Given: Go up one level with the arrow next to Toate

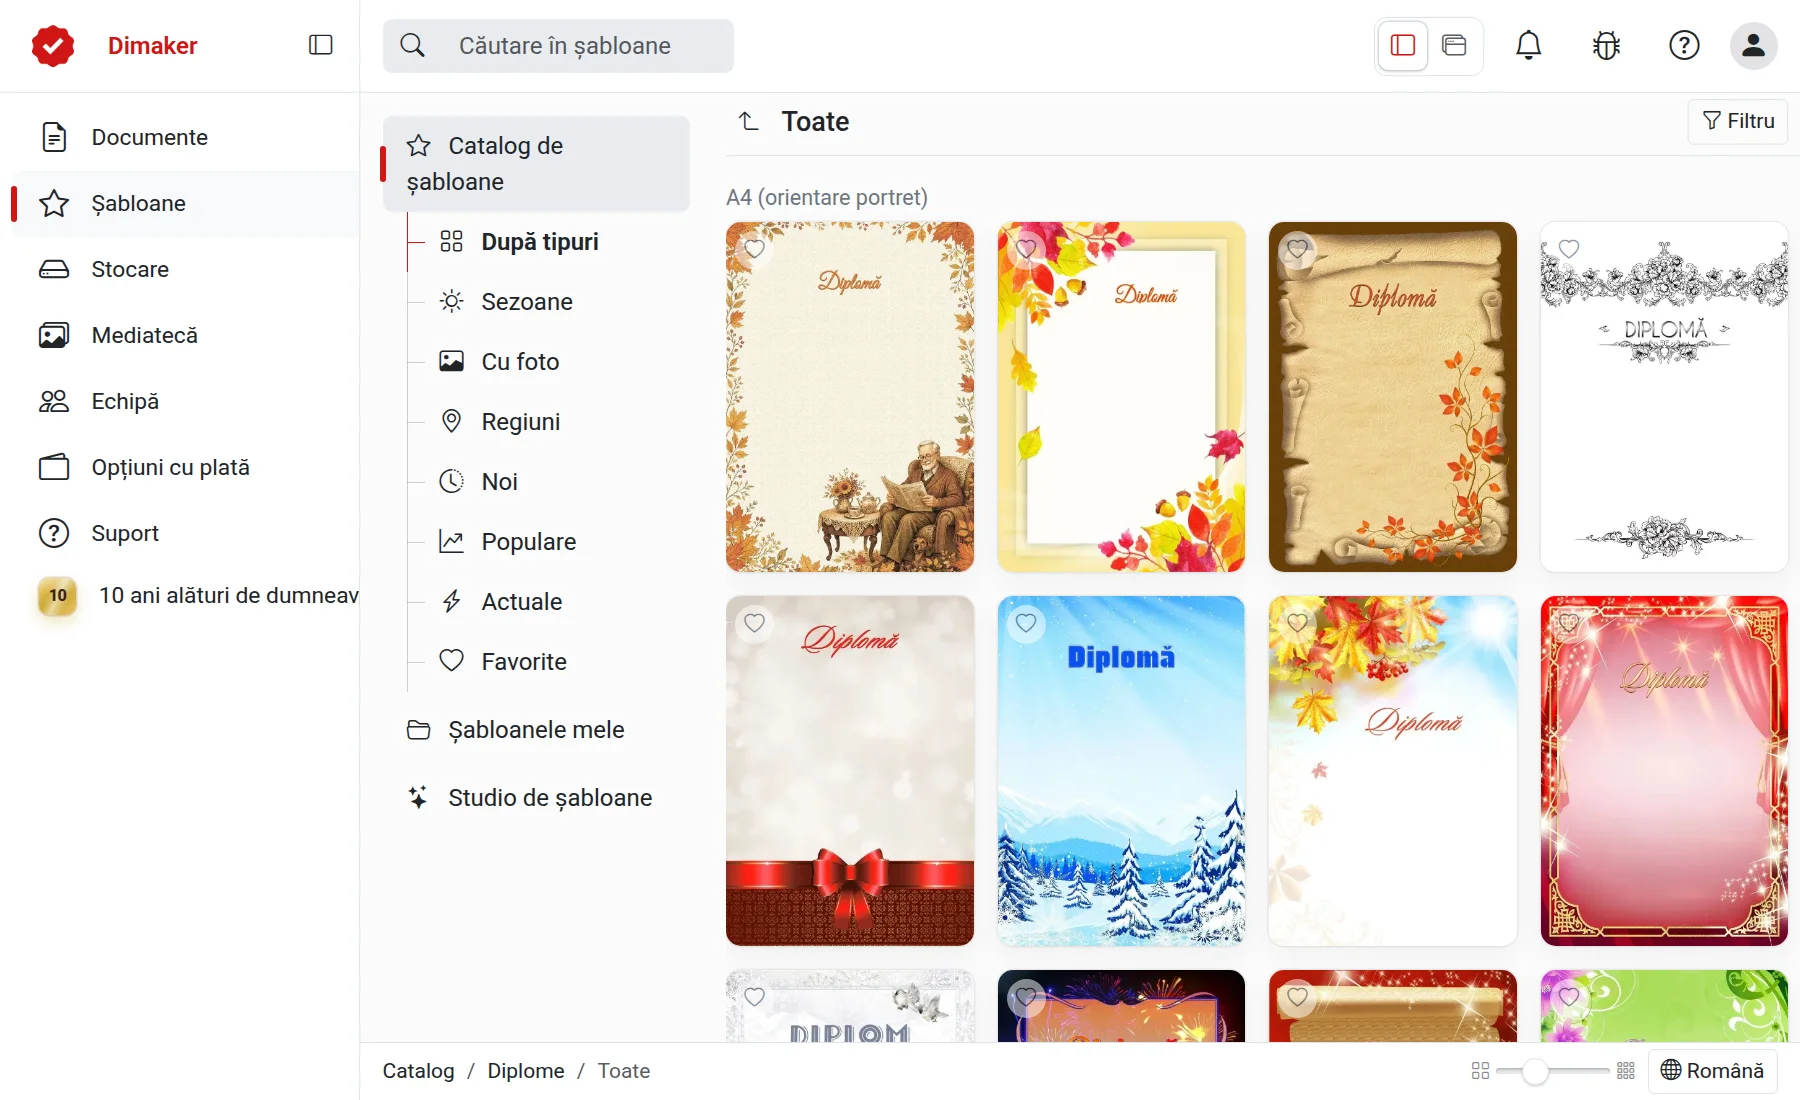Looking at the screenshot, I should [749, 121].
